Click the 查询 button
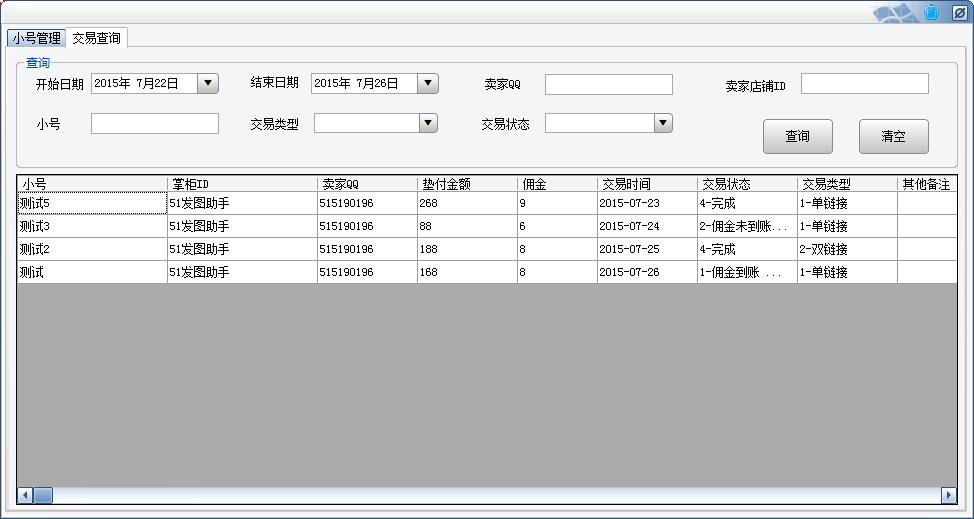The height and width of the screenshot is (519, 974). pos(798,137)
